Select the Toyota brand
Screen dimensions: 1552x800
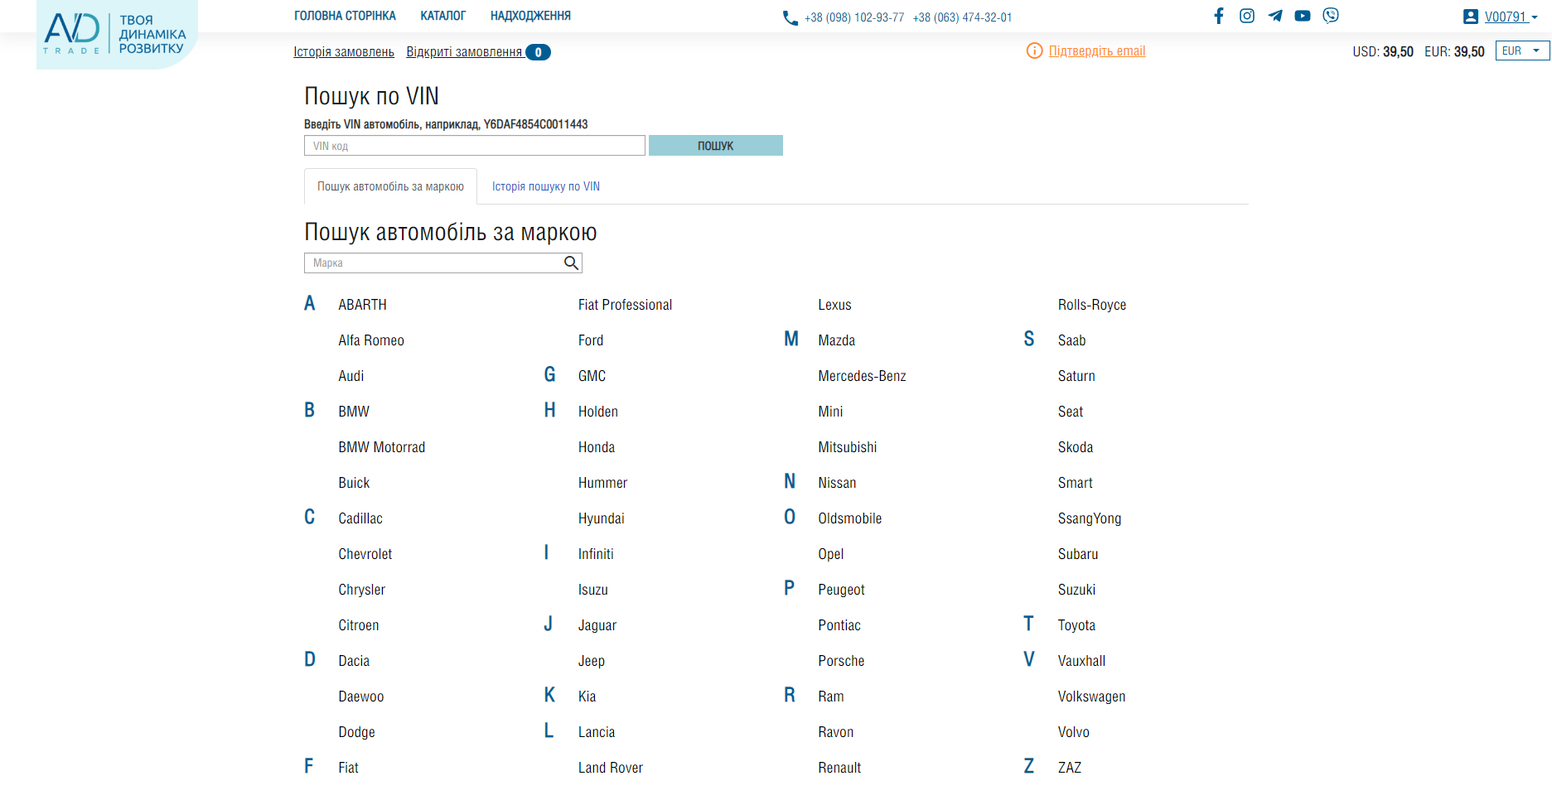coord(1077,626)
